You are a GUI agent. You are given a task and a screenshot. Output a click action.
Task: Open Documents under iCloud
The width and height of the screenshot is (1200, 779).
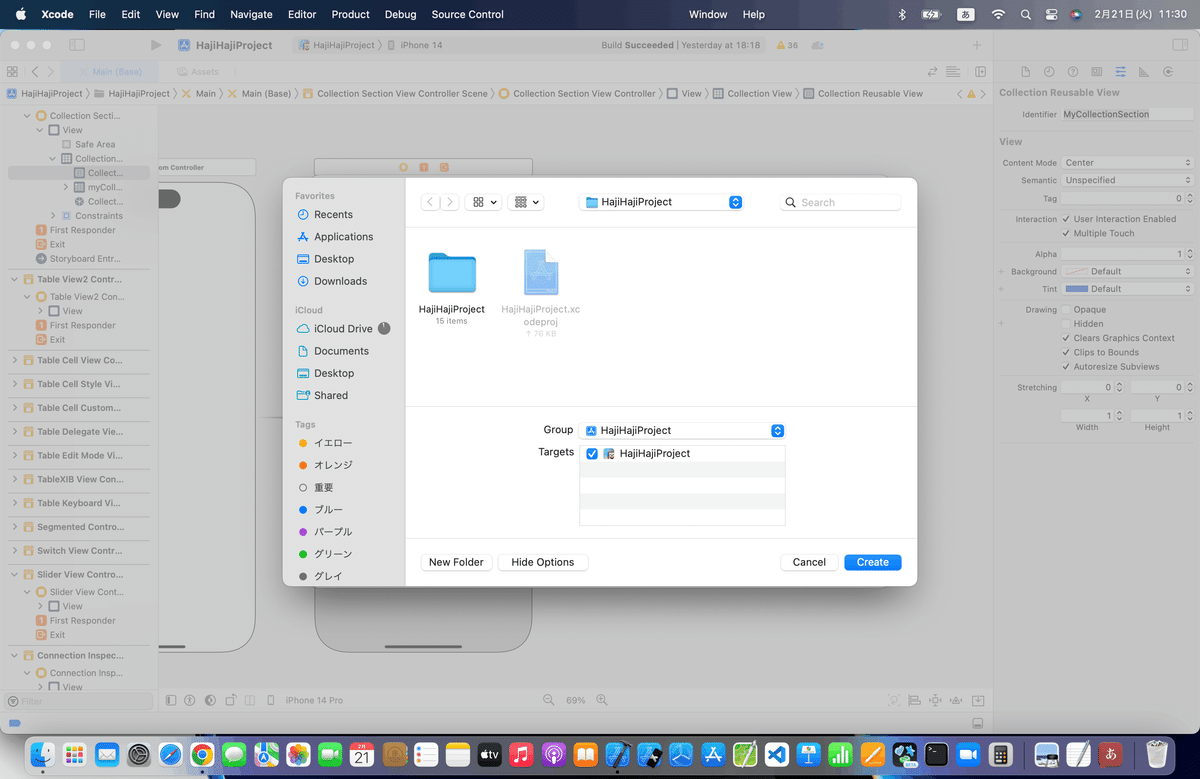tap(341, 351)
